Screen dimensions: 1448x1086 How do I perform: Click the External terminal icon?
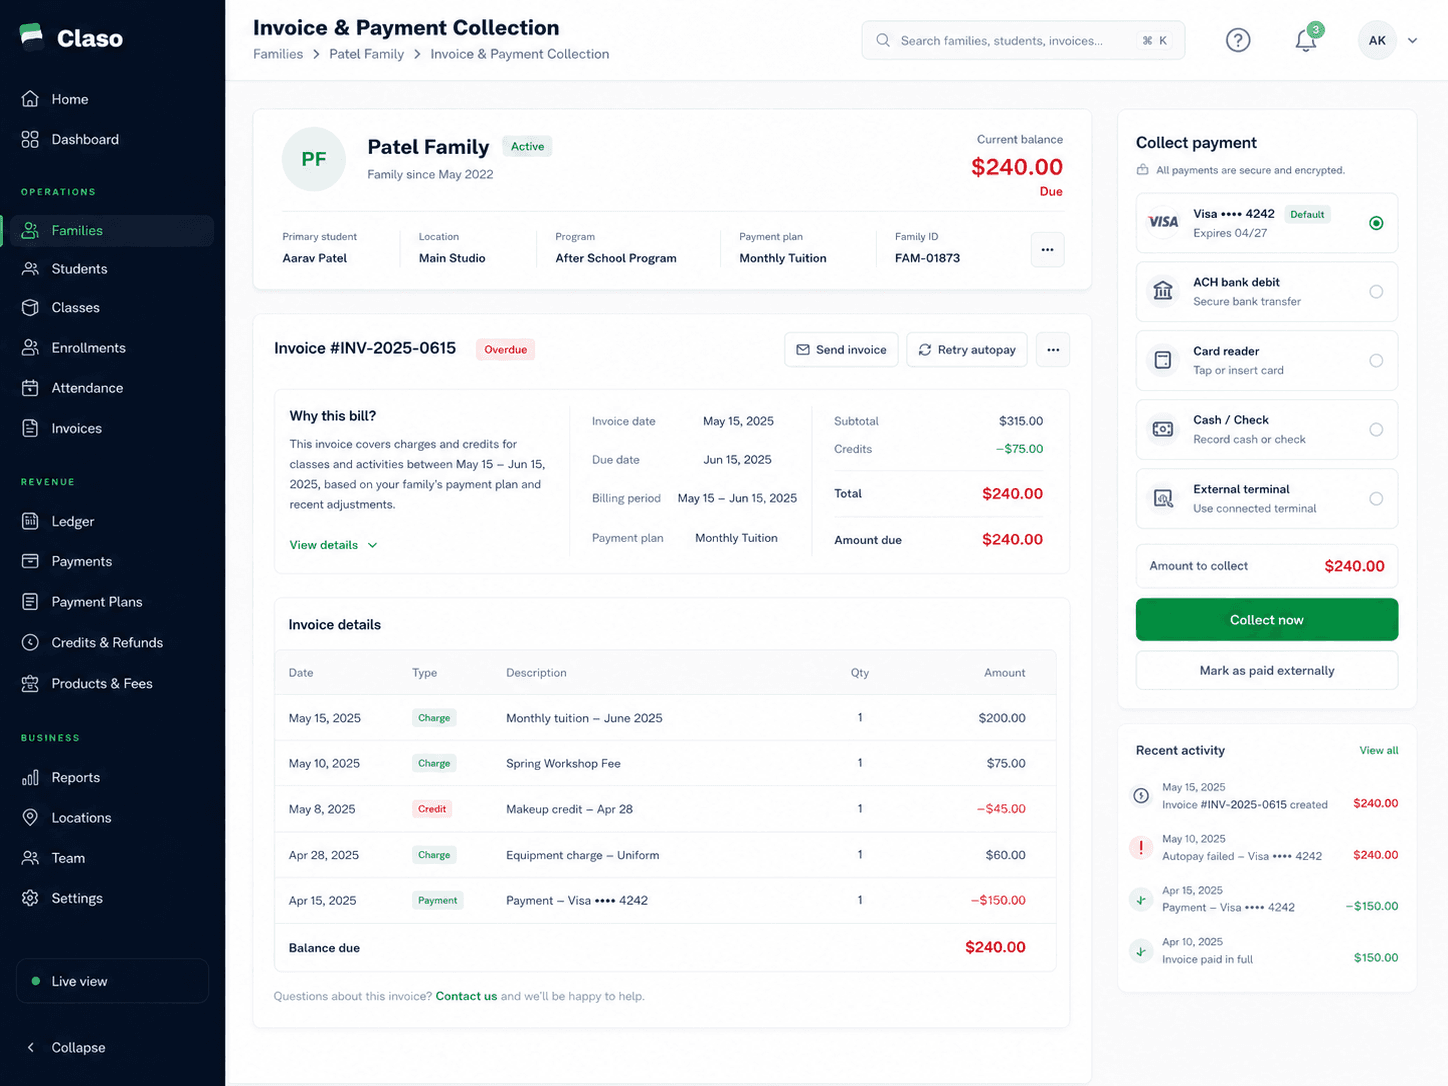click(x=1163, y=498)
